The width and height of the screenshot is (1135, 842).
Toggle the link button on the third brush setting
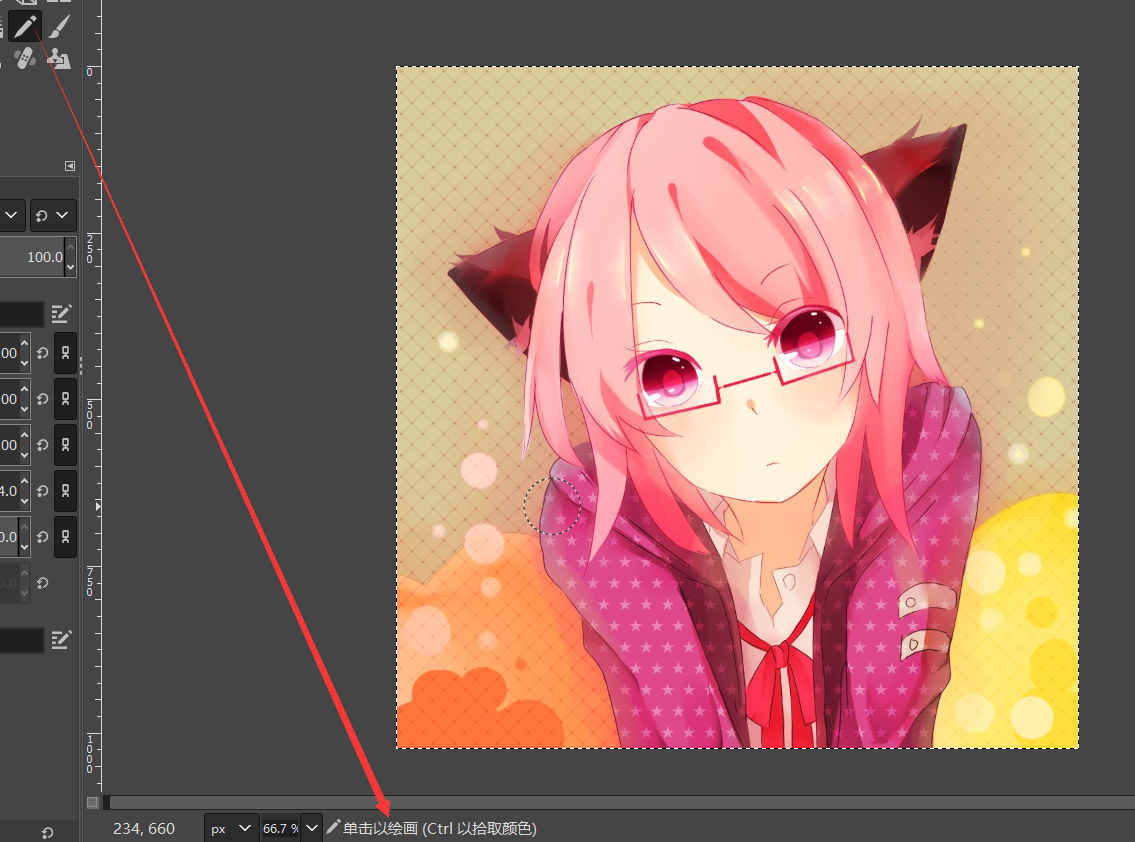pyautogui.click(x=65, y=445)
